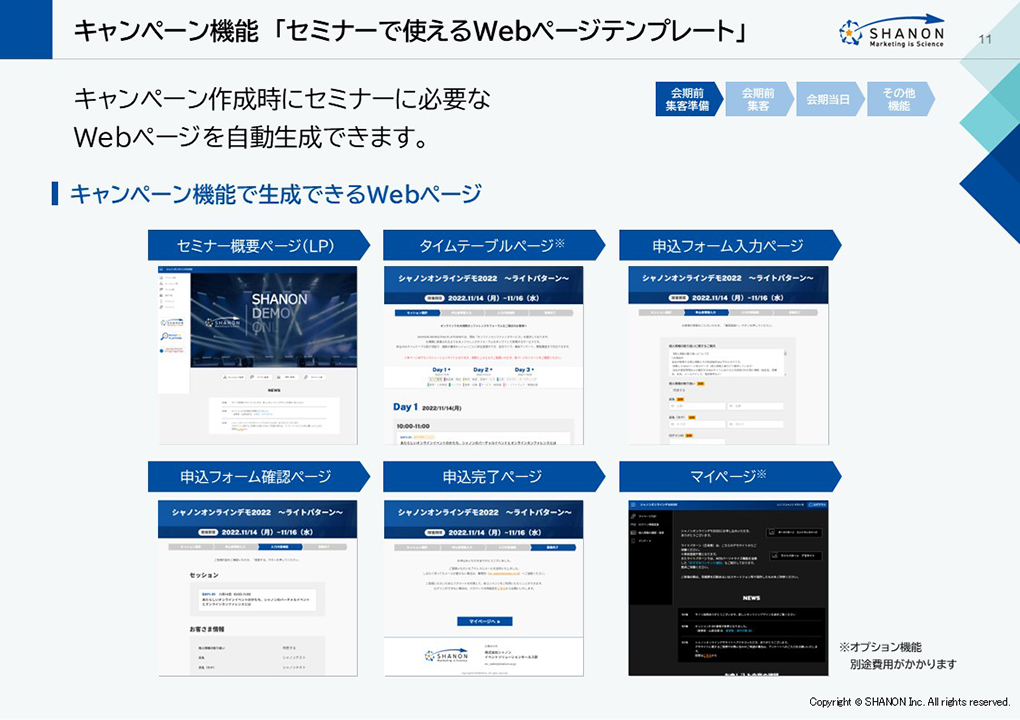Click the page number 11
The width and height of the screenshot is (1020, 720).
tap(985, 39)
